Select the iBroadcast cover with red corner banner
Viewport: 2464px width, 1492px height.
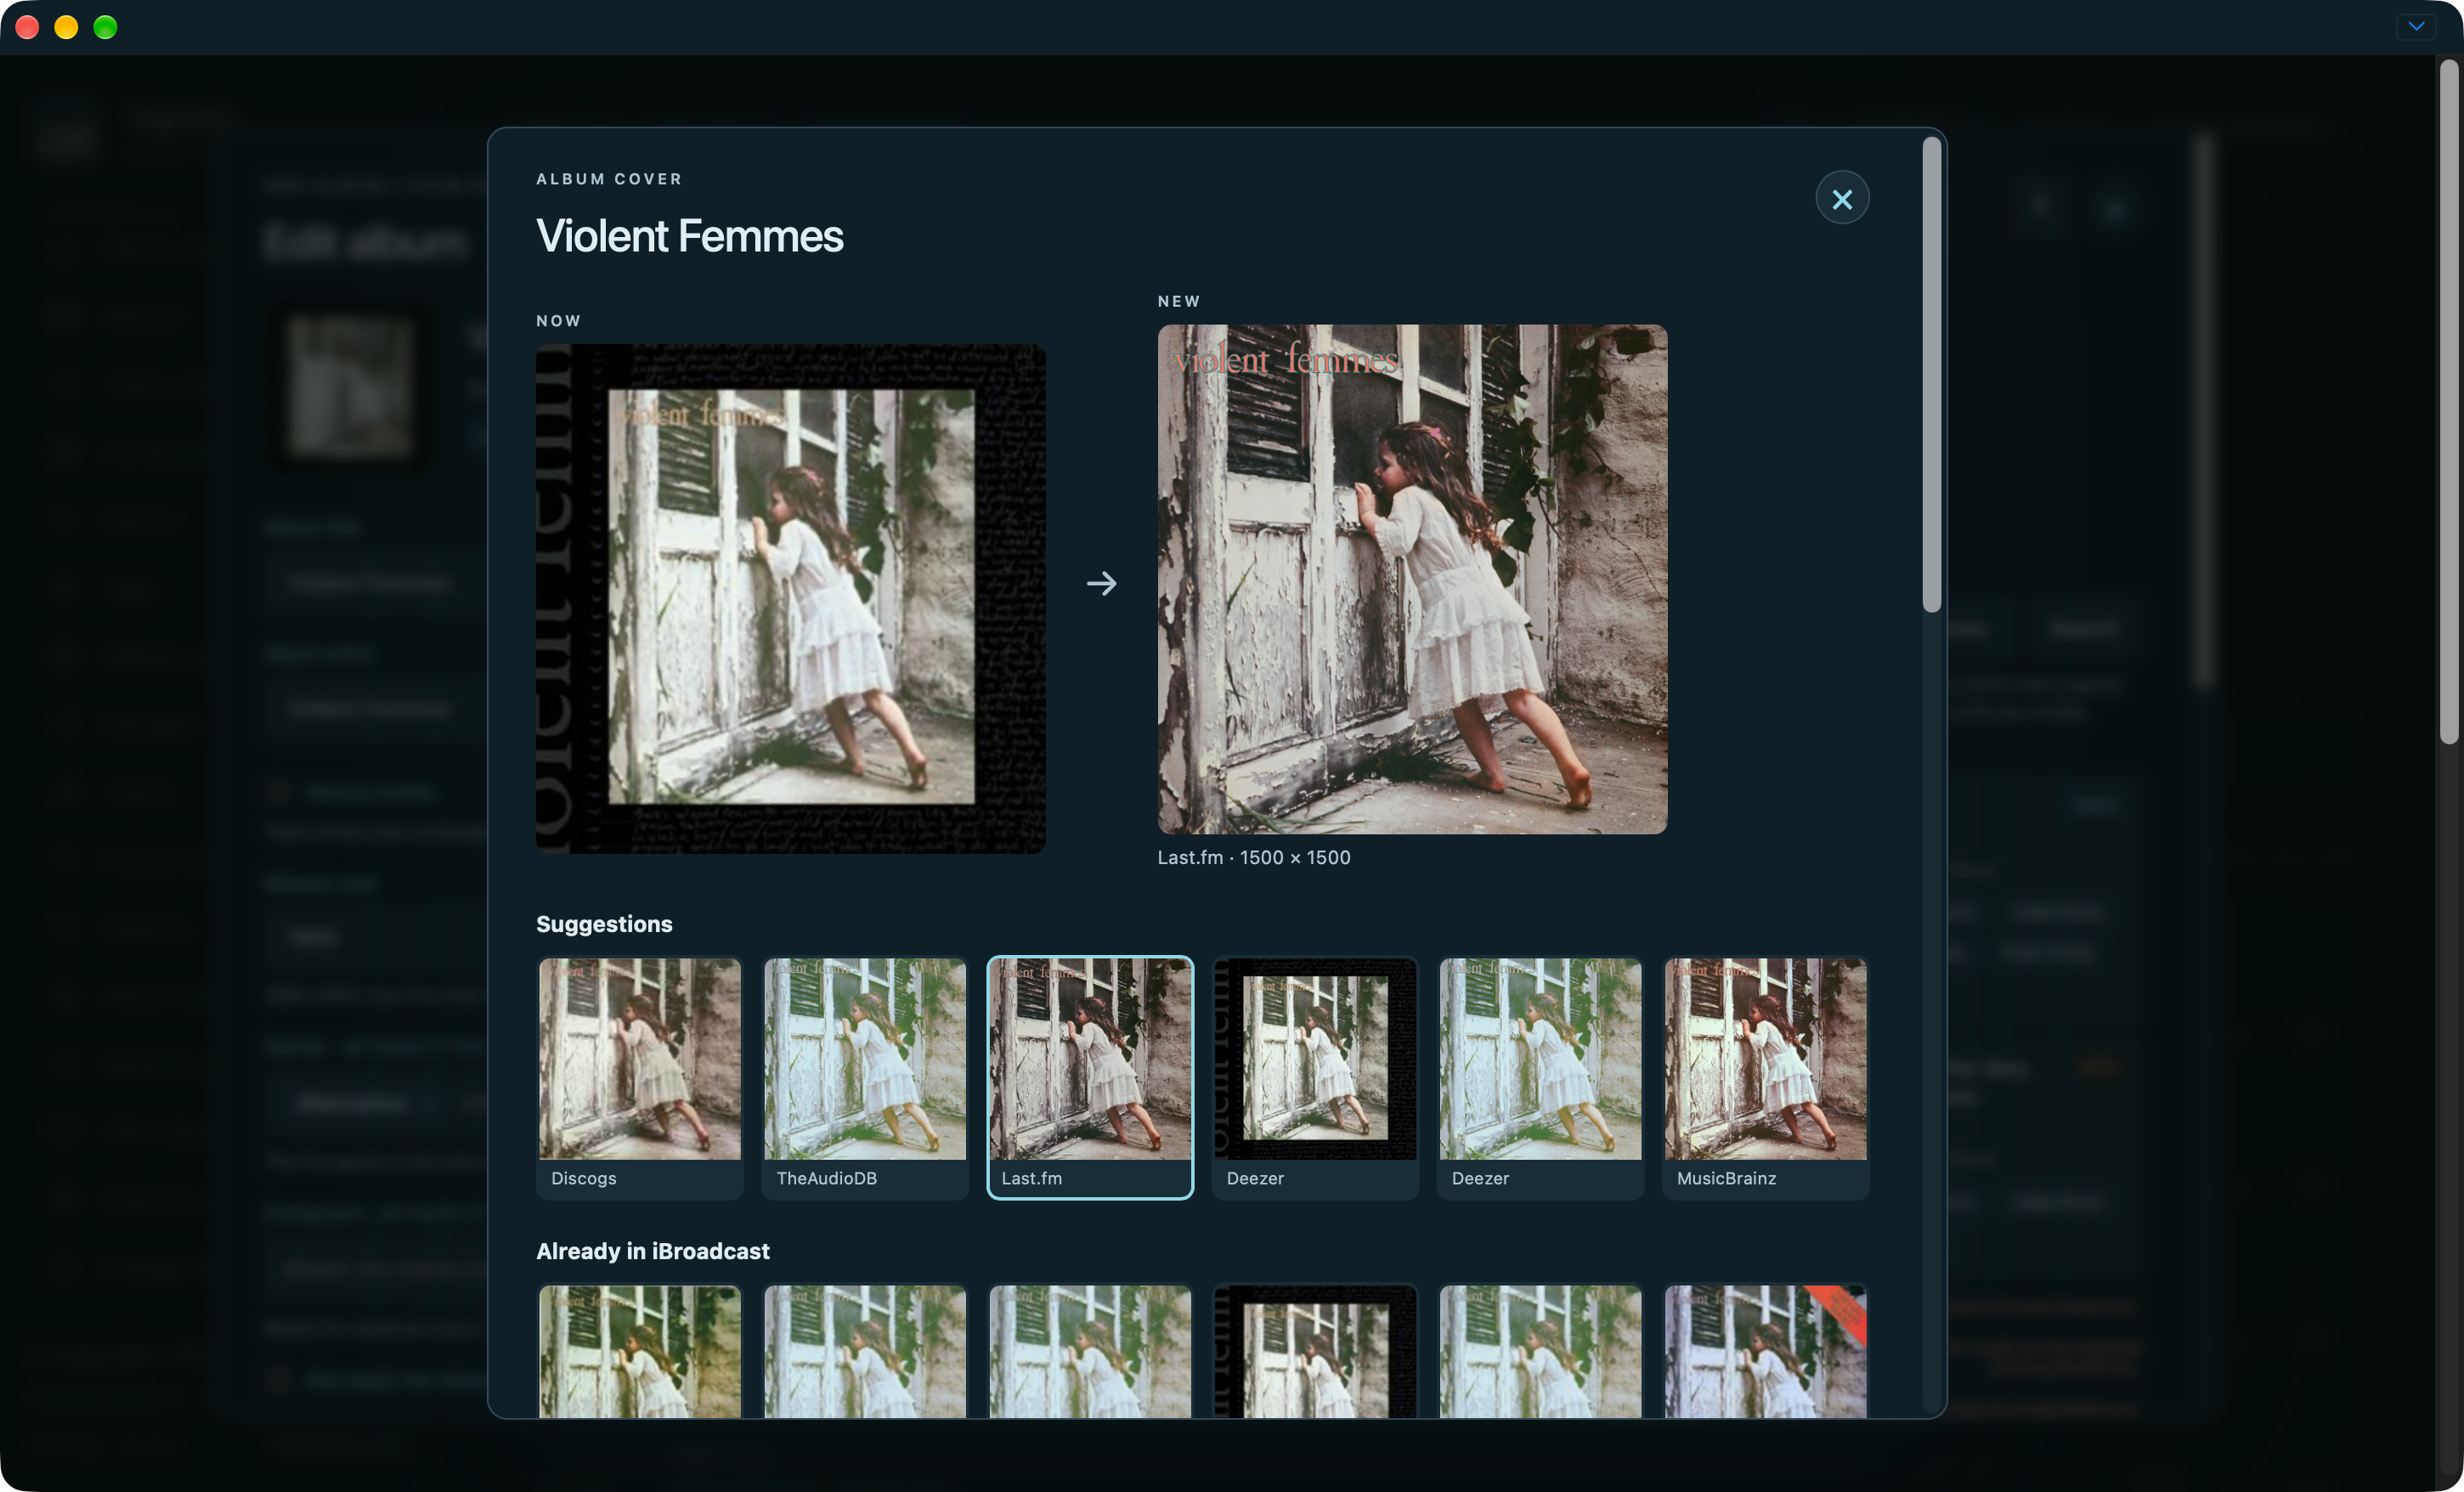tap(1765, 1350)
